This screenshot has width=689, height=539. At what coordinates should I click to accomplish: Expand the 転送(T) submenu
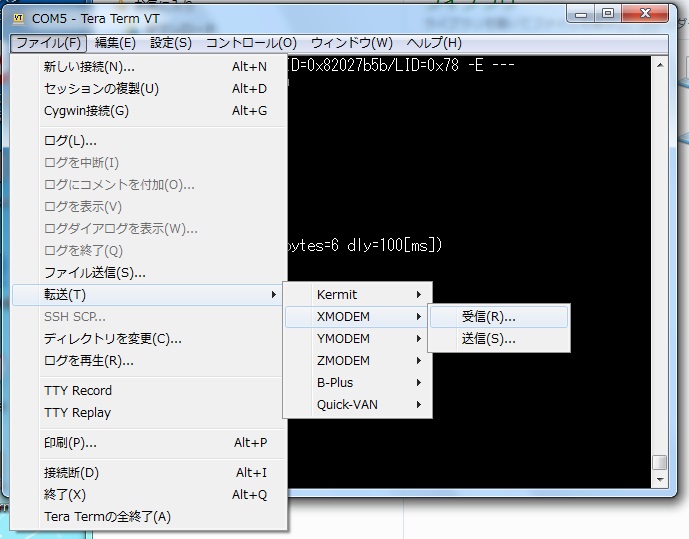(147, 295)
